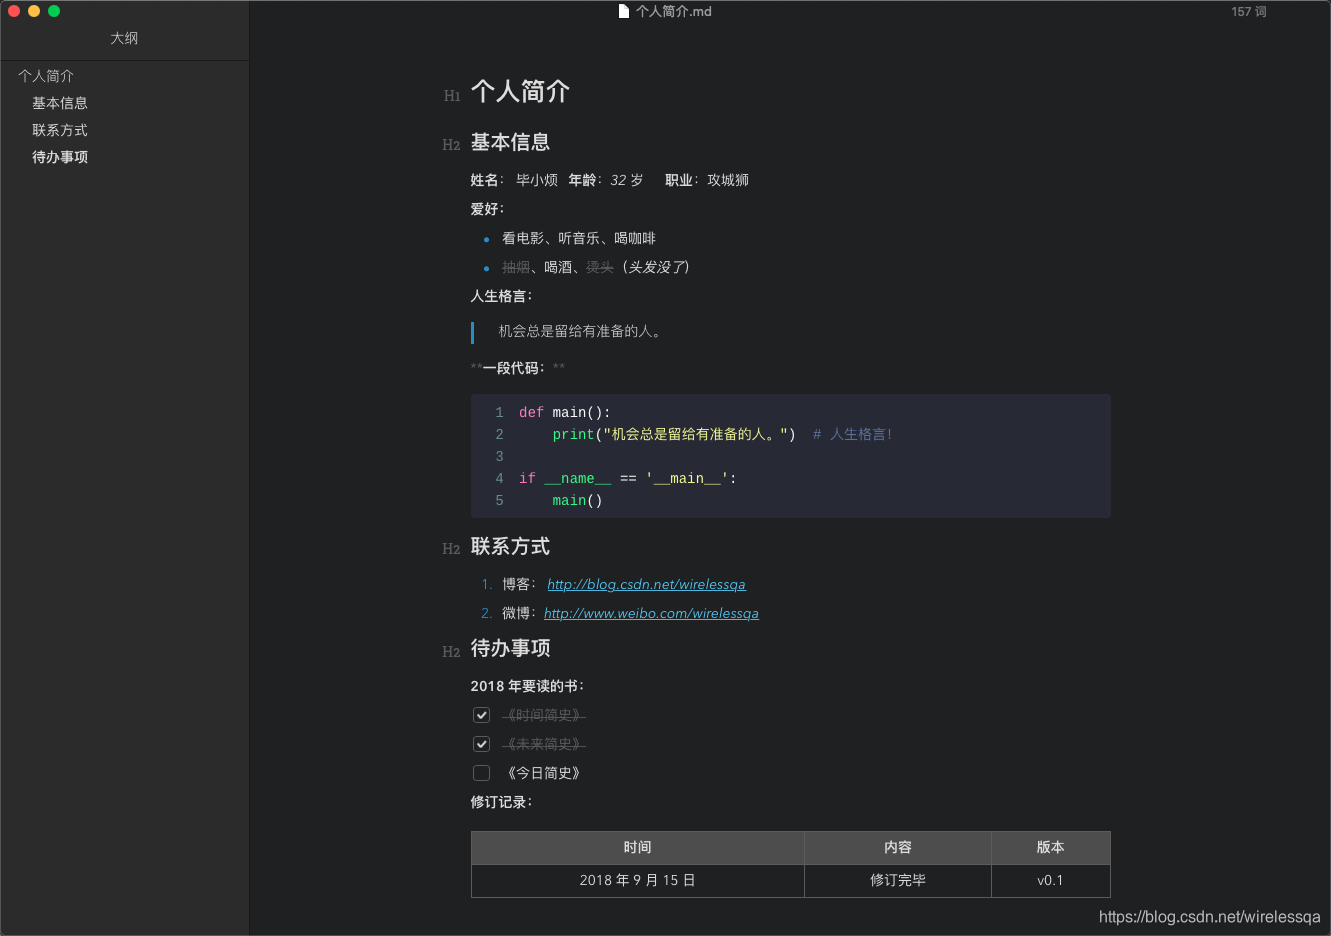Open the blog.csdn.net/wirelessqa hyperlink
The height and width of the screenshot is (936, 1331).
coord(646,584)
